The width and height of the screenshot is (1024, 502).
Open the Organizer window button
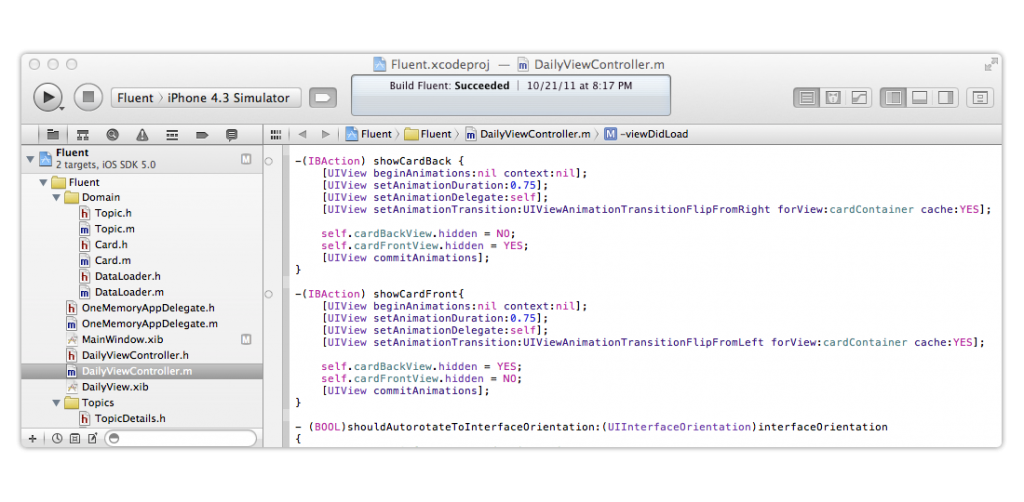(979, 97)
